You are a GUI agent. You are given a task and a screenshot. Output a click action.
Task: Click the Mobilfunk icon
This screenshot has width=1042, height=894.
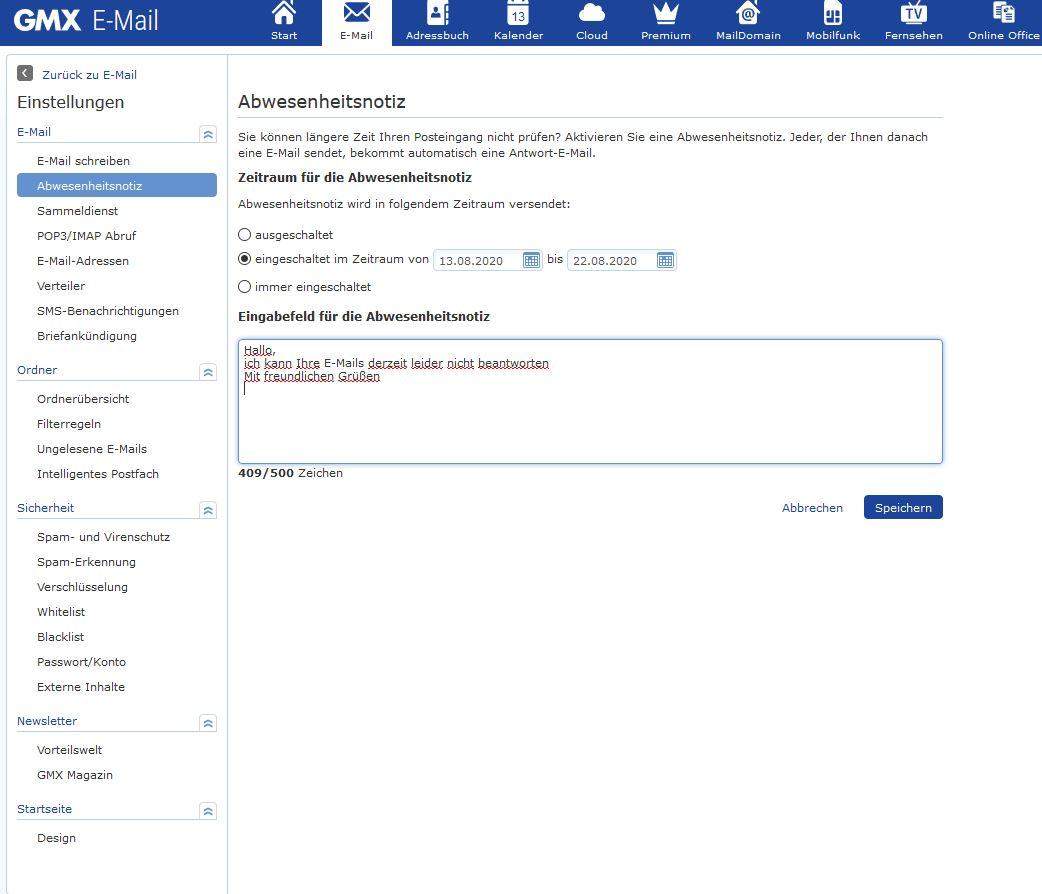tap(831, 18)
